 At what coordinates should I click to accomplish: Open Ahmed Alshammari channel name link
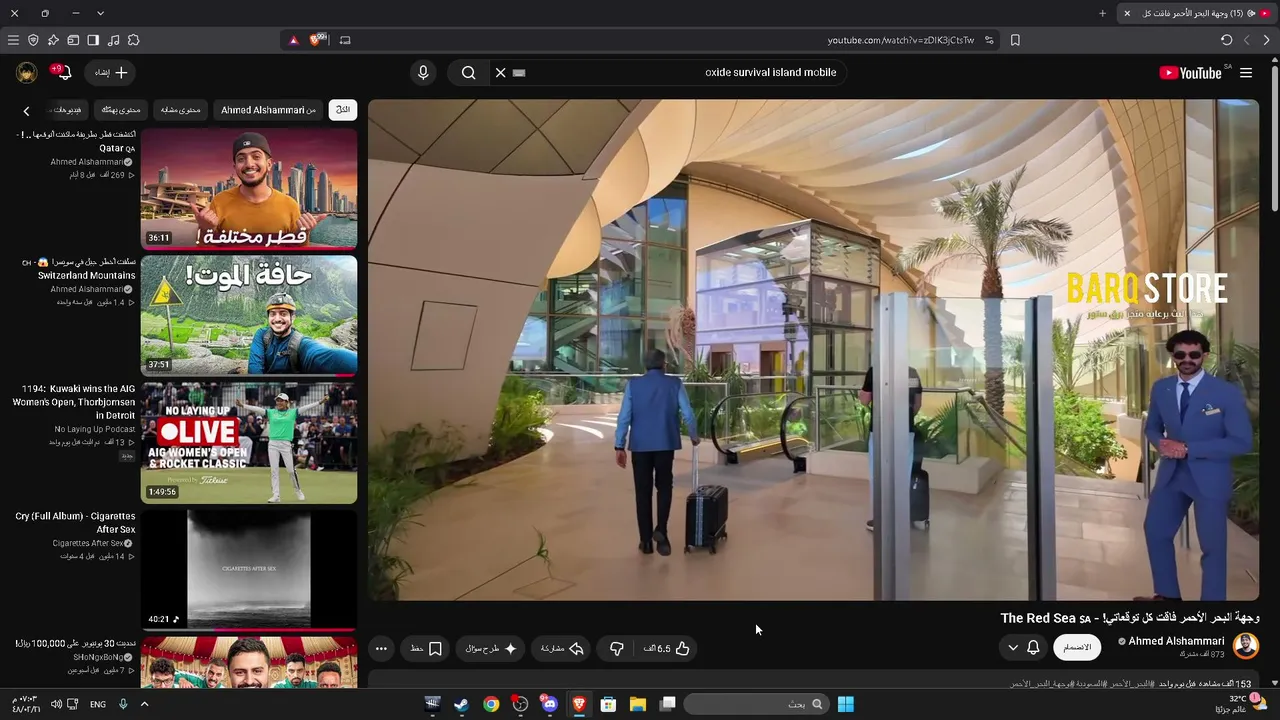1176,641
